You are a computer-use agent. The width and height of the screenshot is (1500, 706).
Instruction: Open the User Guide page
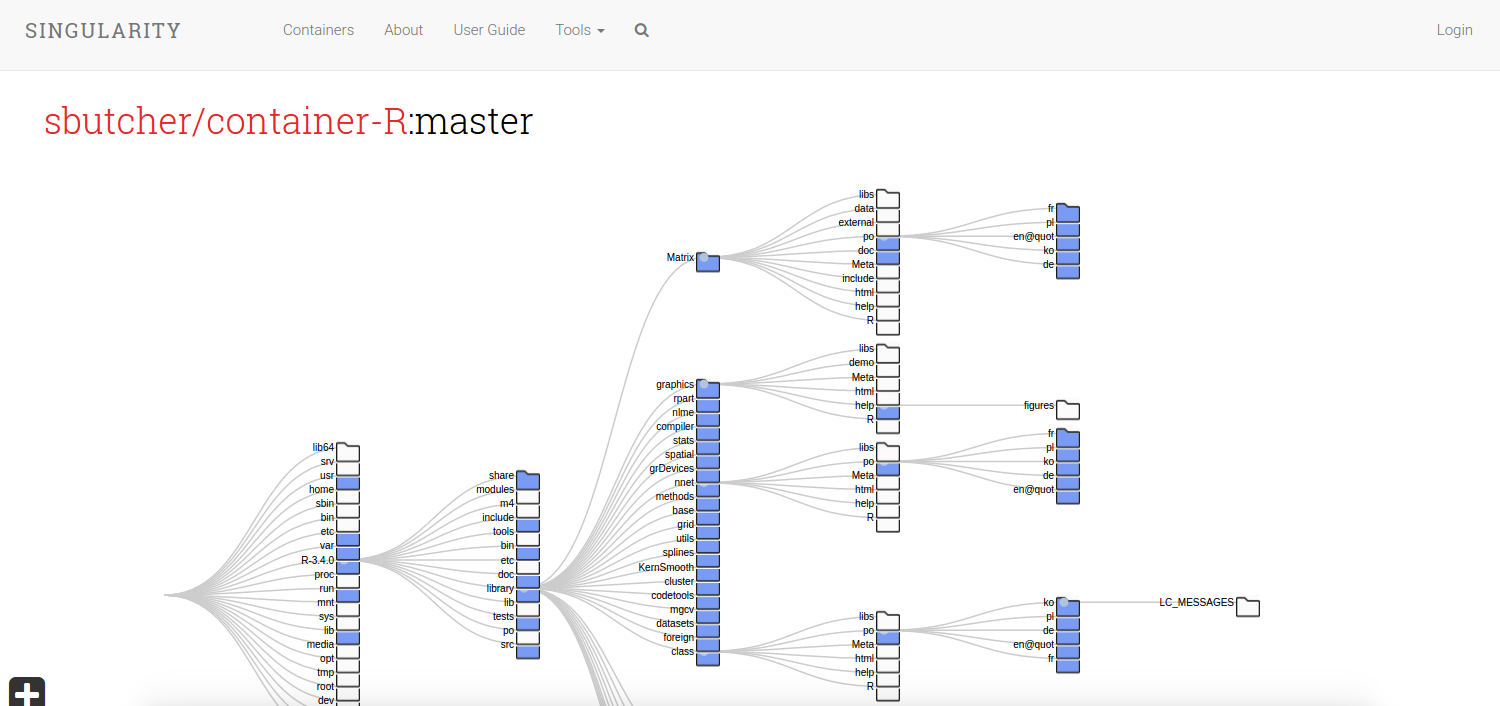[x=489, y=30]
